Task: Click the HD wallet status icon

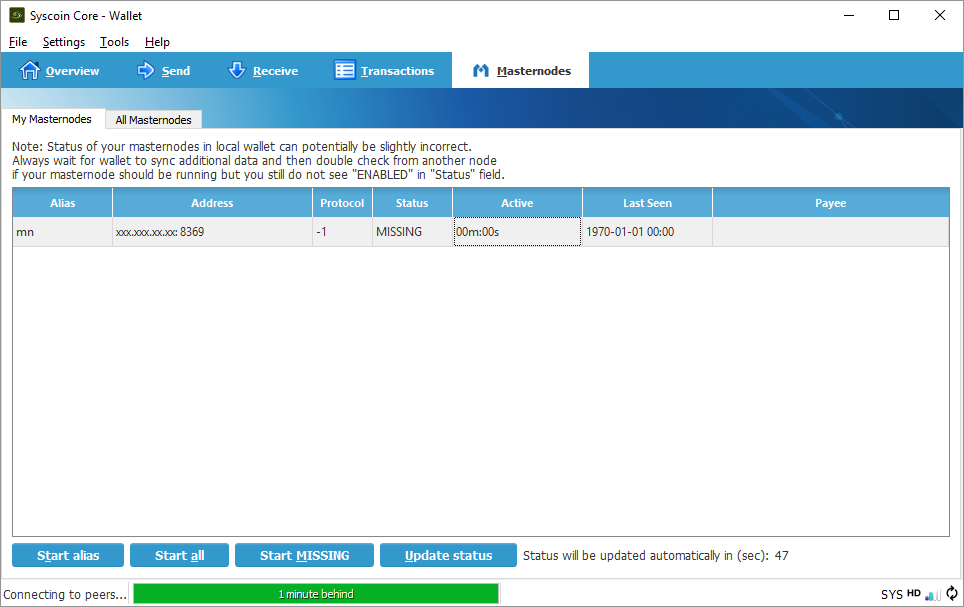Action: (x=914, y=593)
